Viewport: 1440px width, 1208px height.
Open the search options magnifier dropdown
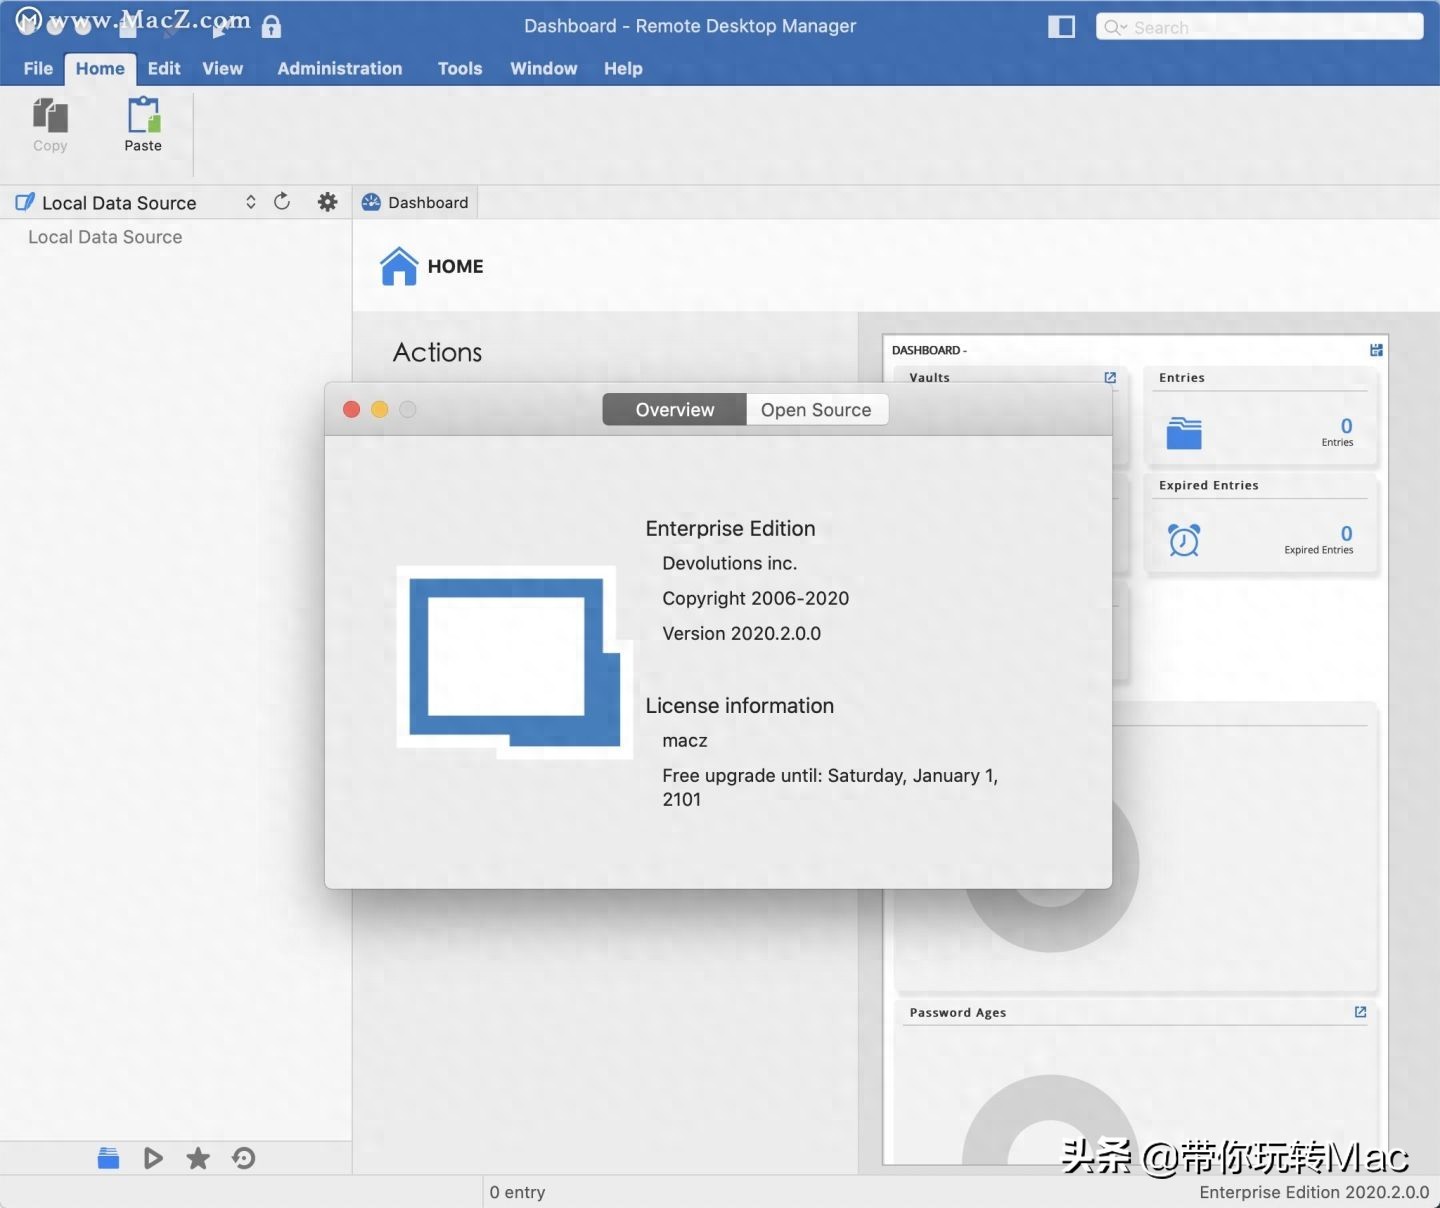1115,28
